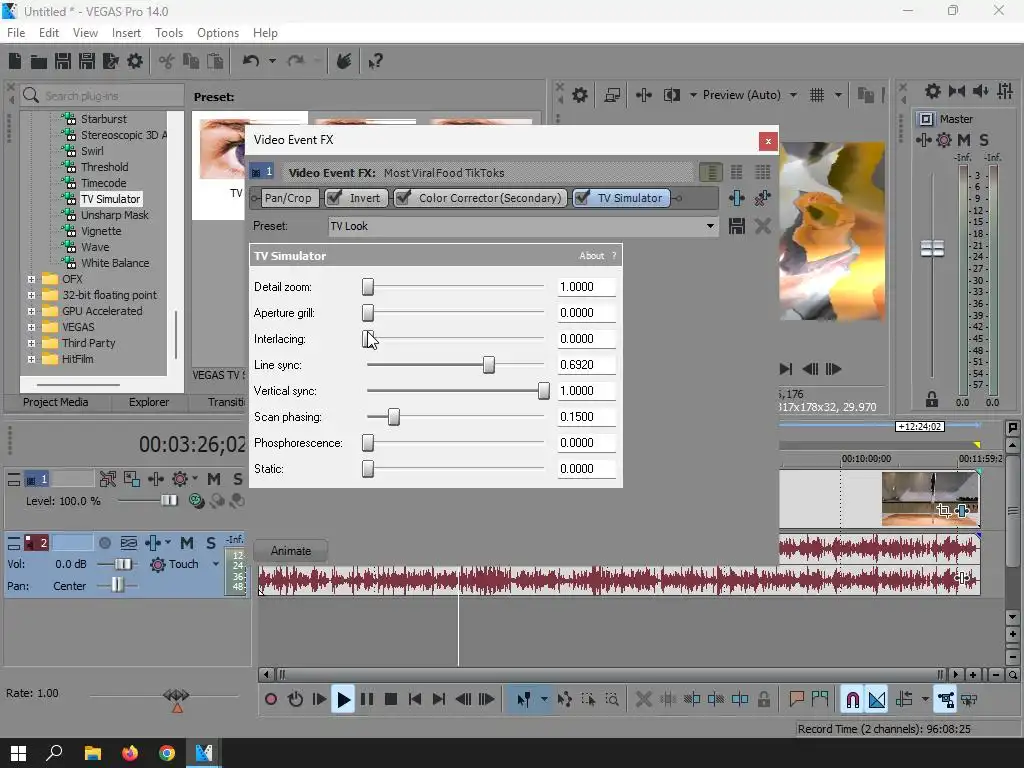Switch to the Explorer tab
Screen dimensions: 1024x768
click(x=149, y=402)
